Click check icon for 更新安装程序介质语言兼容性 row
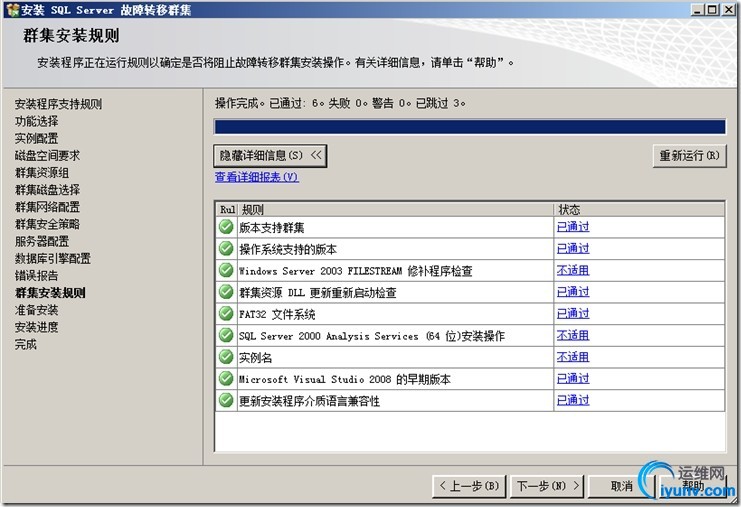 point(226,401)
